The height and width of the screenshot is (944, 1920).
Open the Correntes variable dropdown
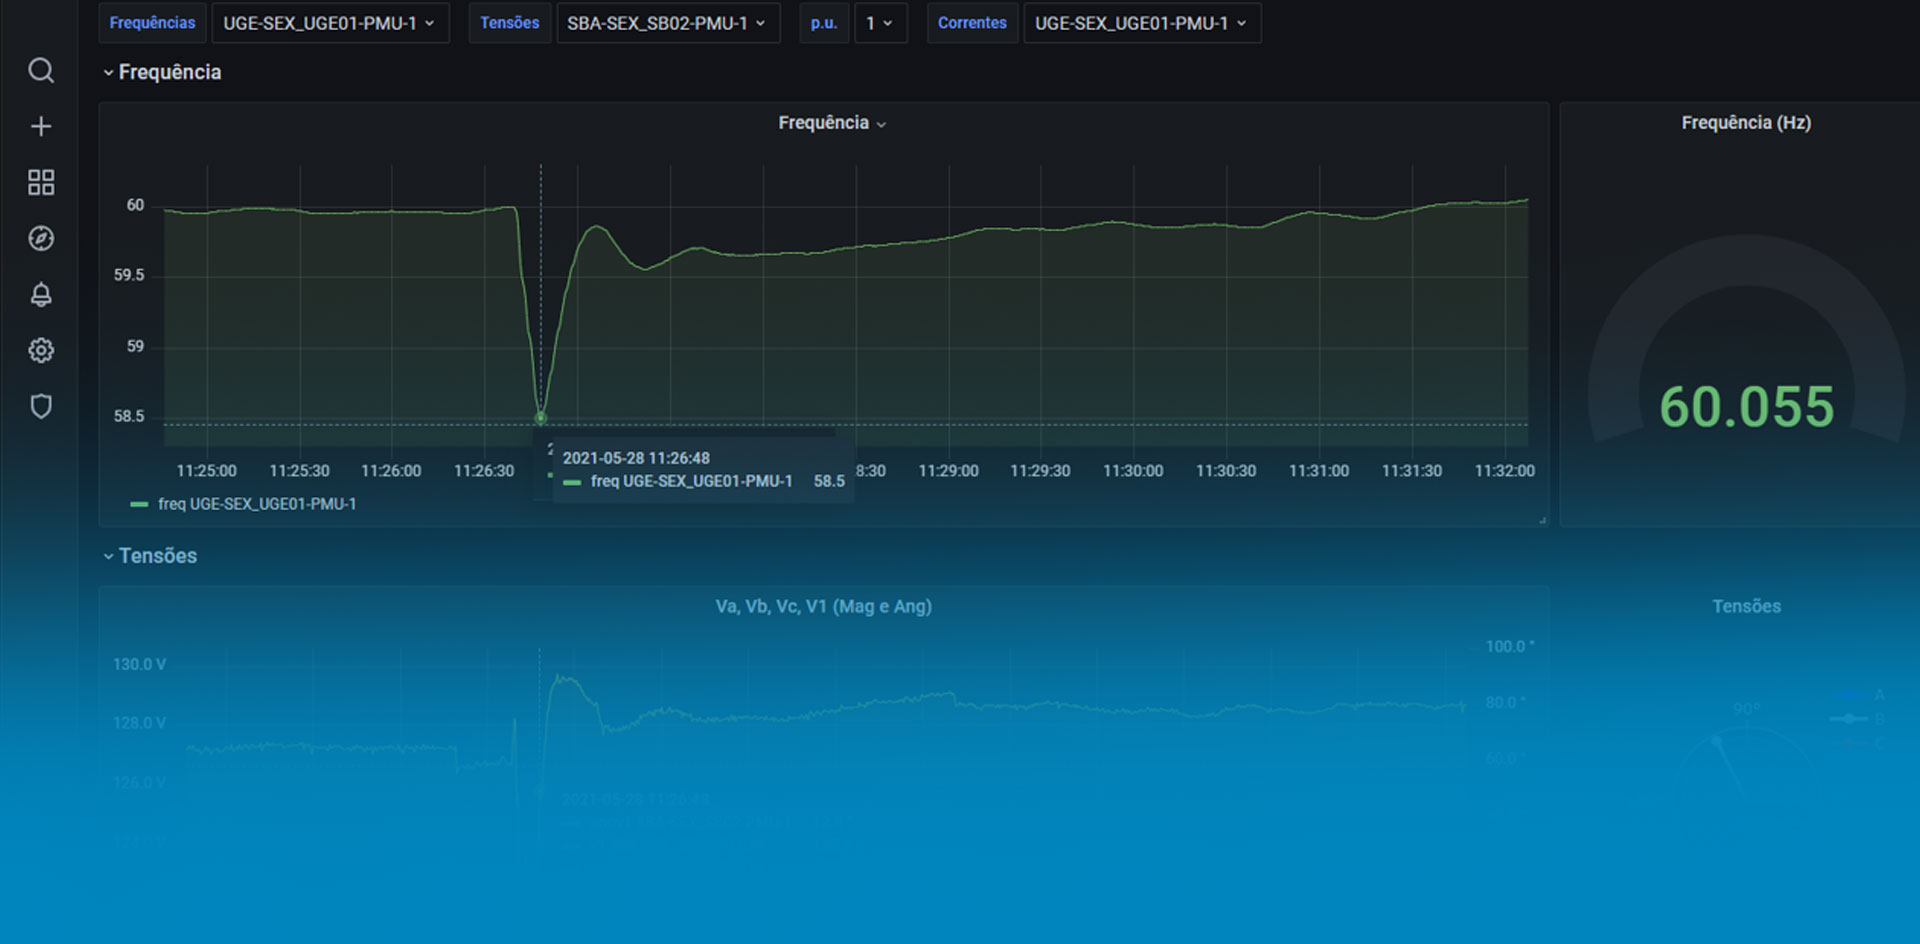[x=1141, y=23]
